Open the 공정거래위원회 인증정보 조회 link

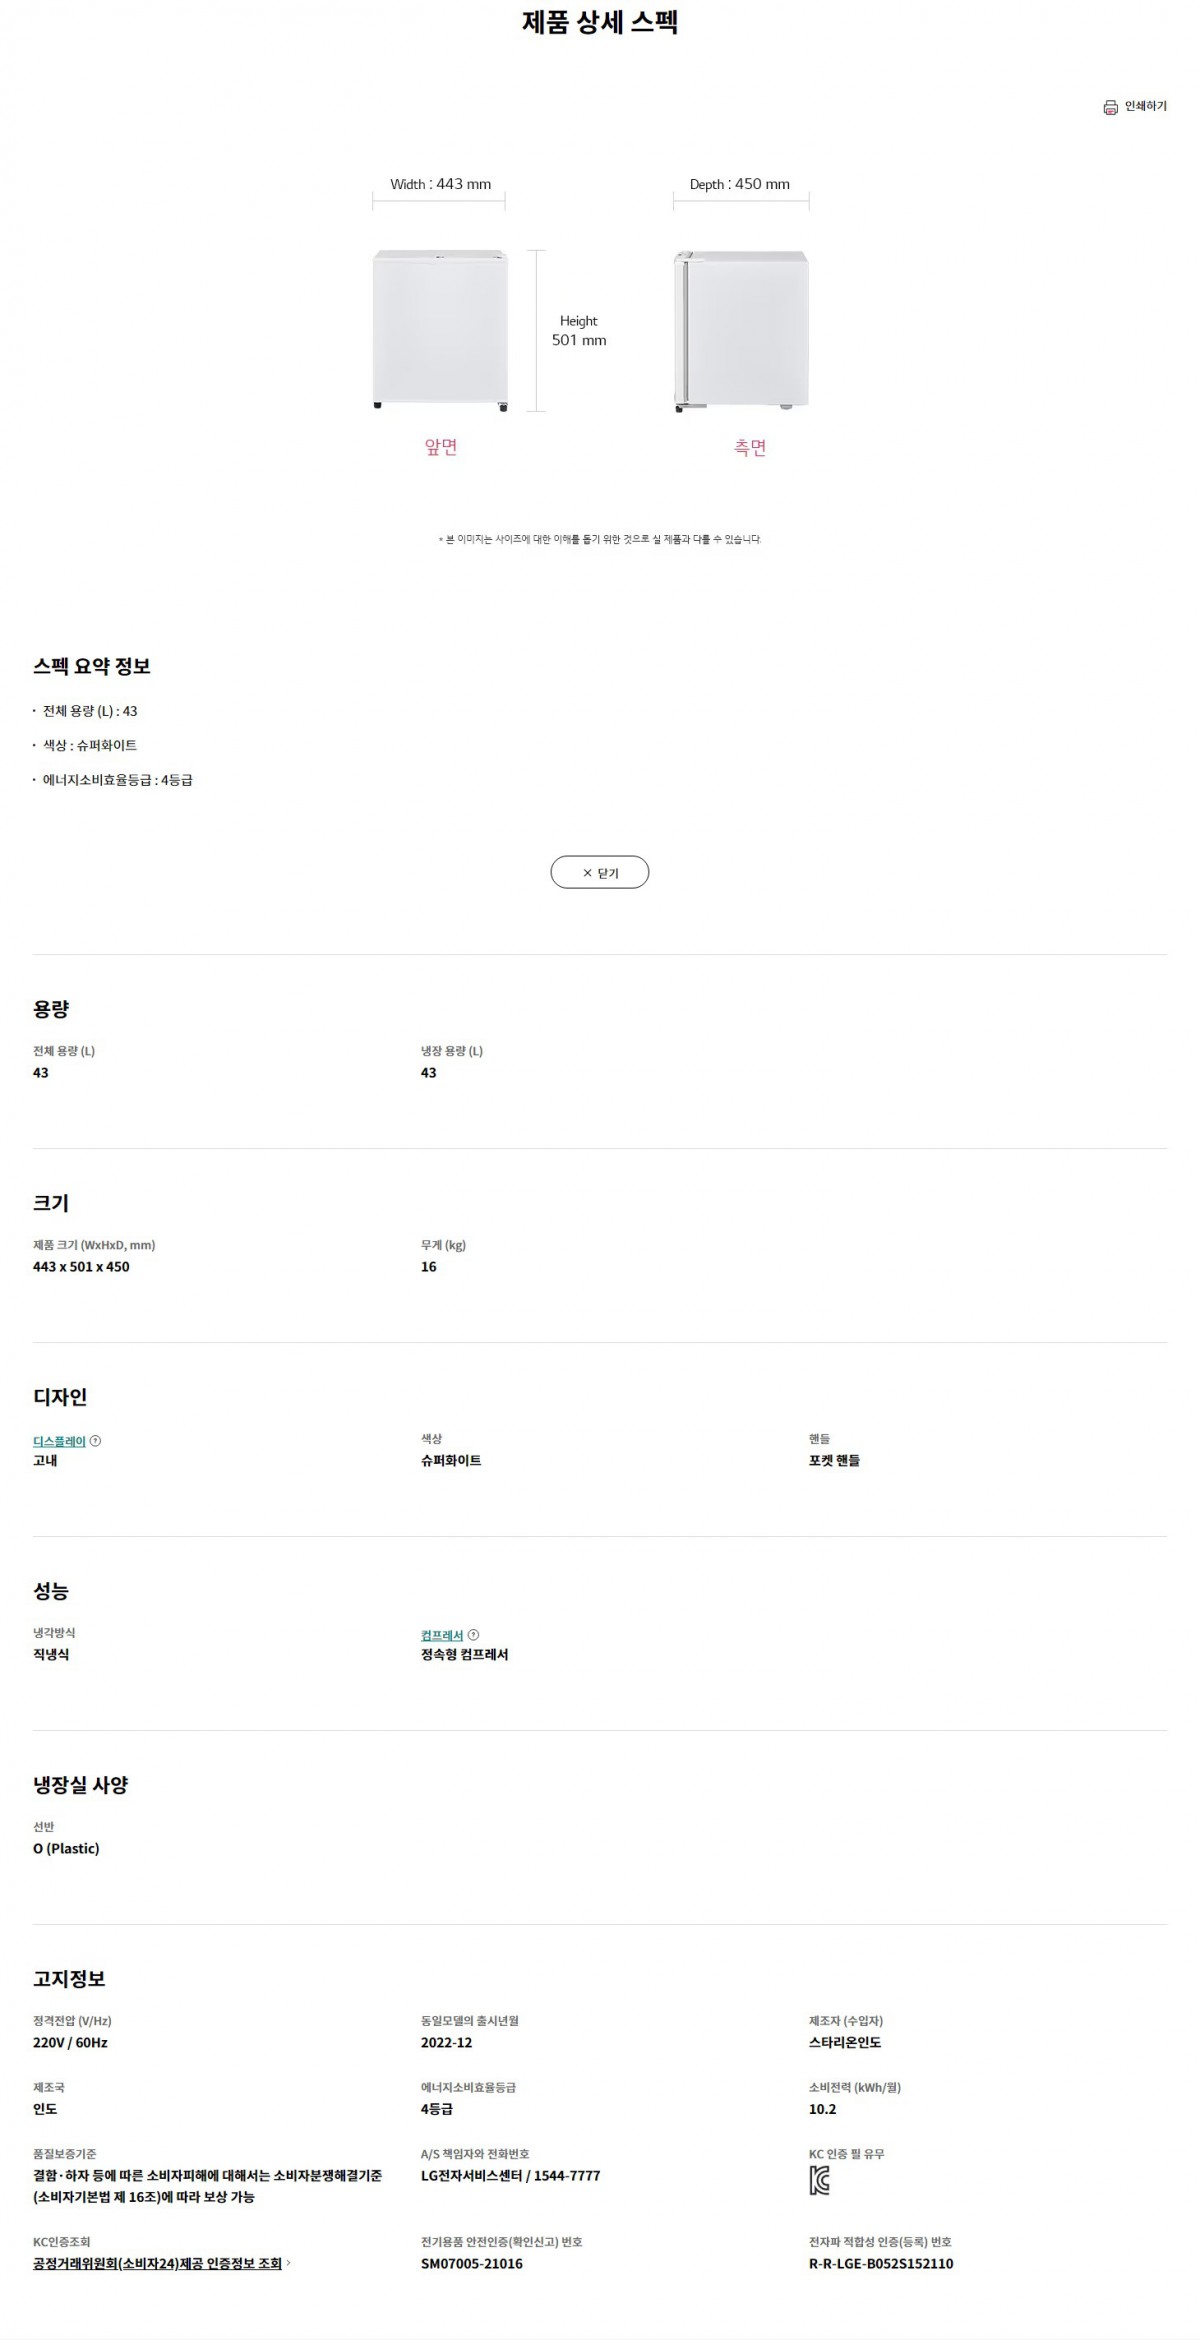click(157, 2263)
